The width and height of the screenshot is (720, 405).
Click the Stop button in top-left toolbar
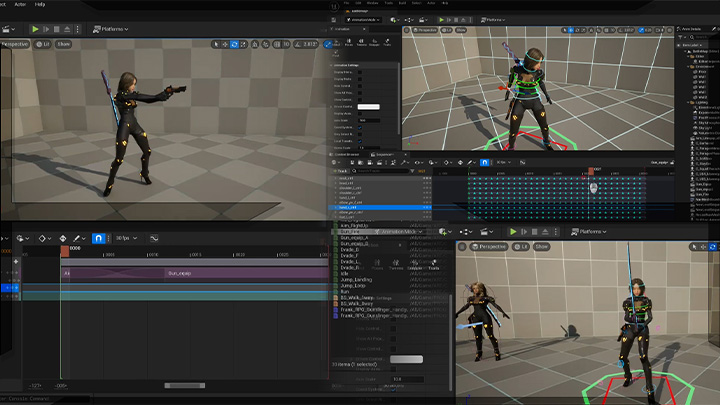(x=56, y=29)
